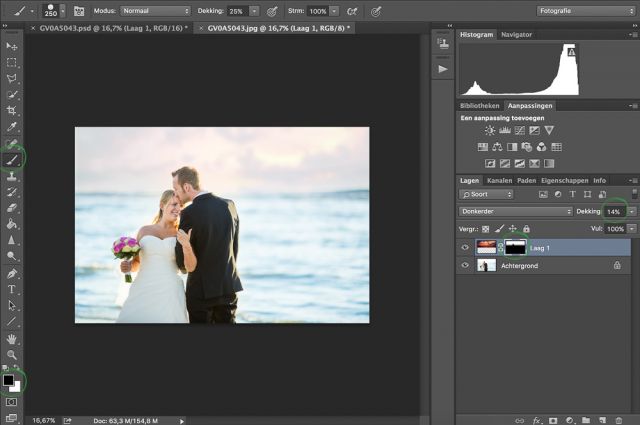640x425 pixels.
Task: Select the History Brush tool
Action: point(11,192)
